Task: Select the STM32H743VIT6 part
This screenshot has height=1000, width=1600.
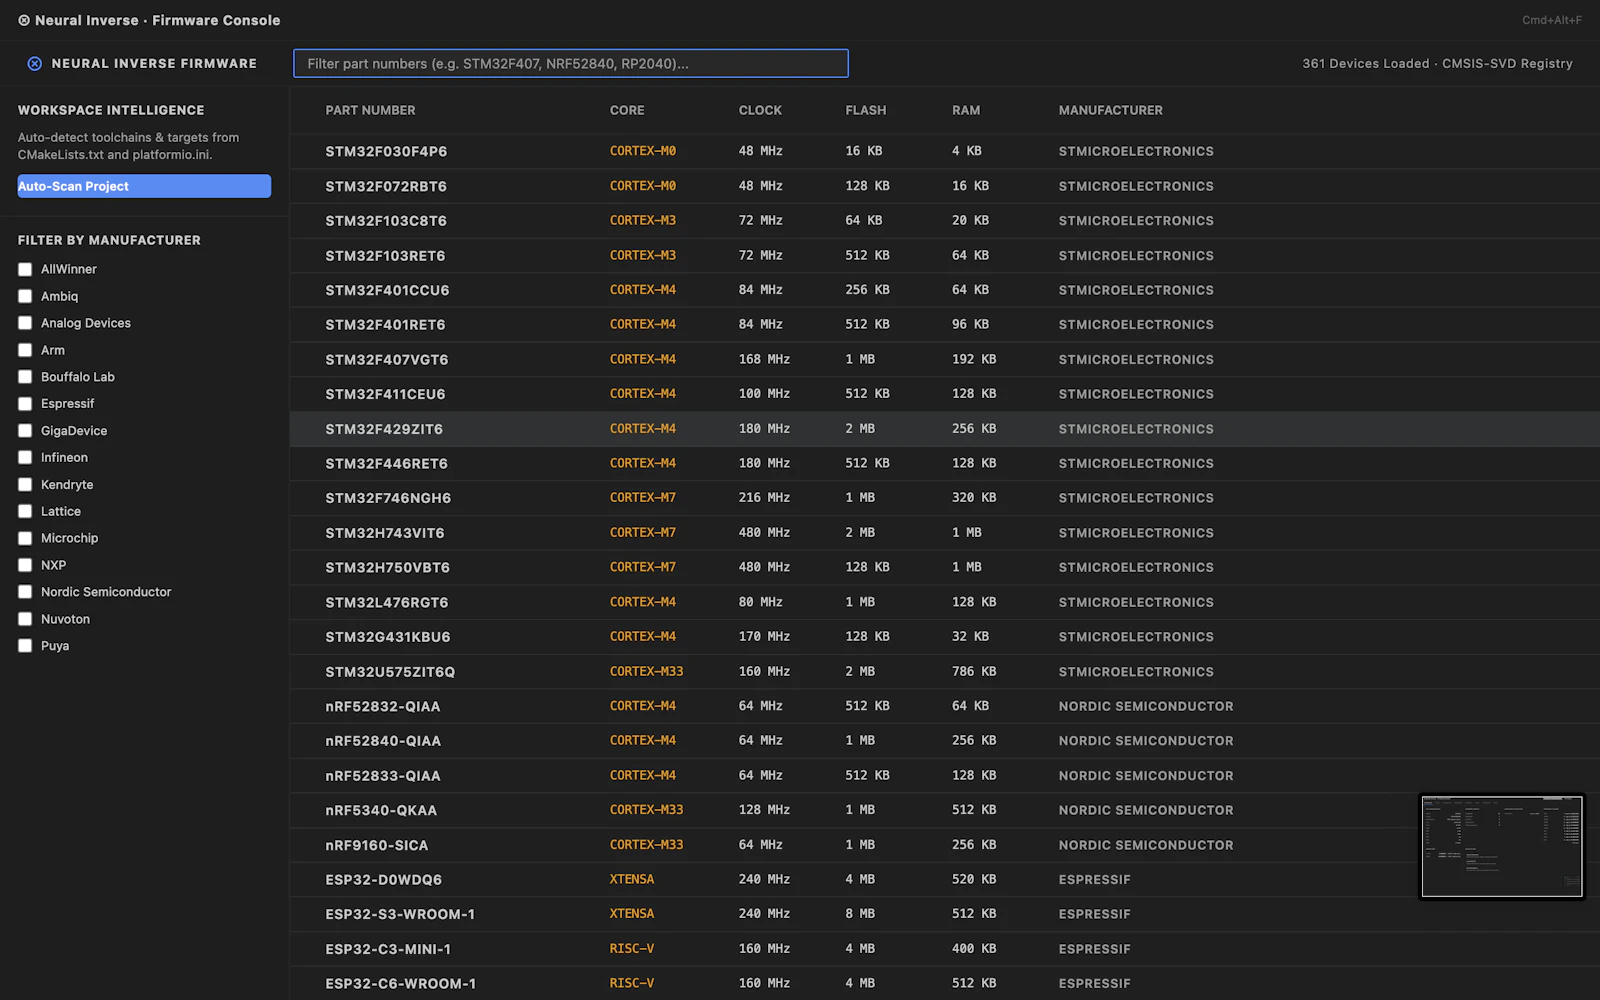Action: coord(945,532)
